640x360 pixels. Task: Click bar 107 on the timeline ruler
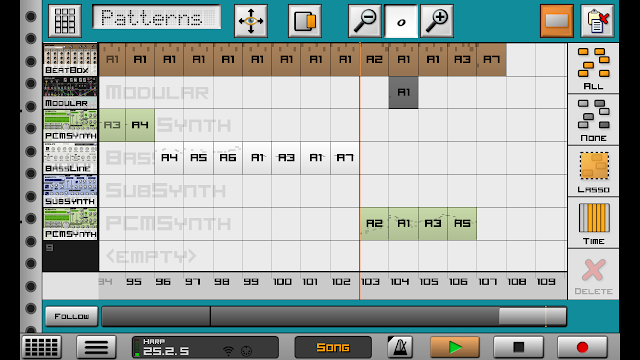pos(488,282)
